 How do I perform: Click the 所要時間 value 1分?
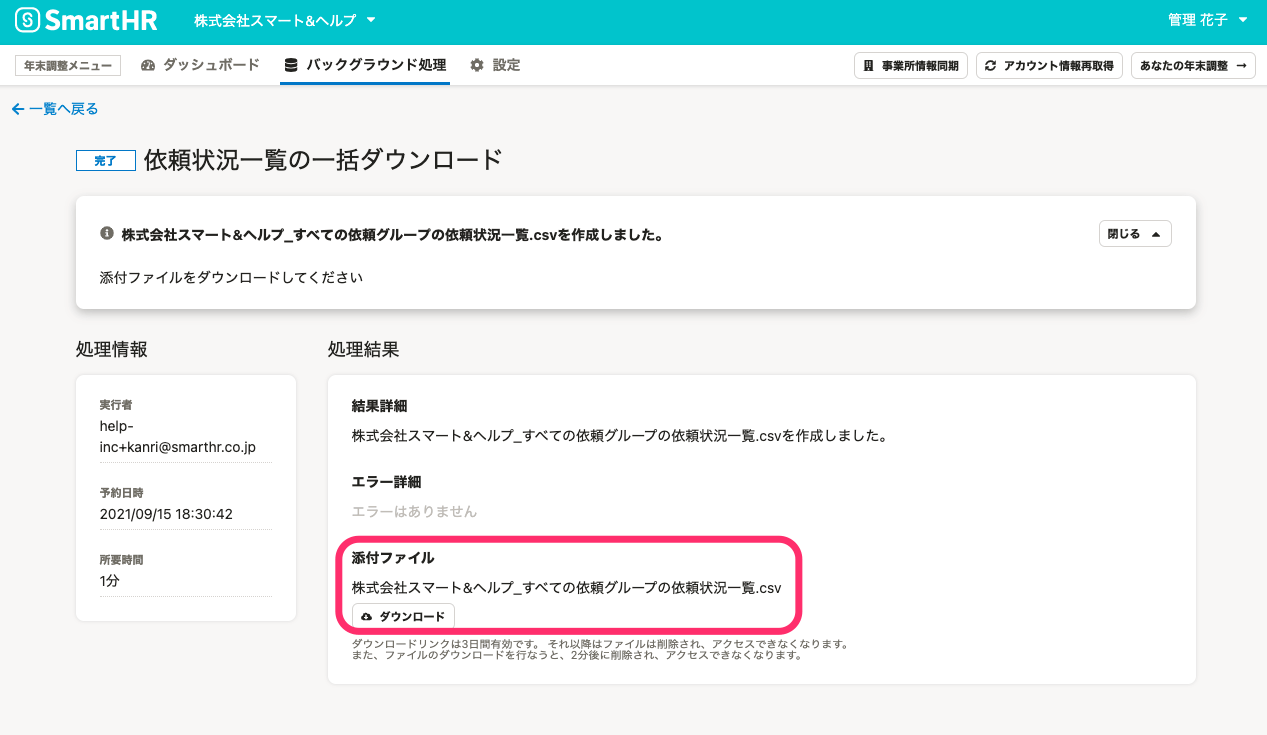pyautogui.click(x=110, y=581)
